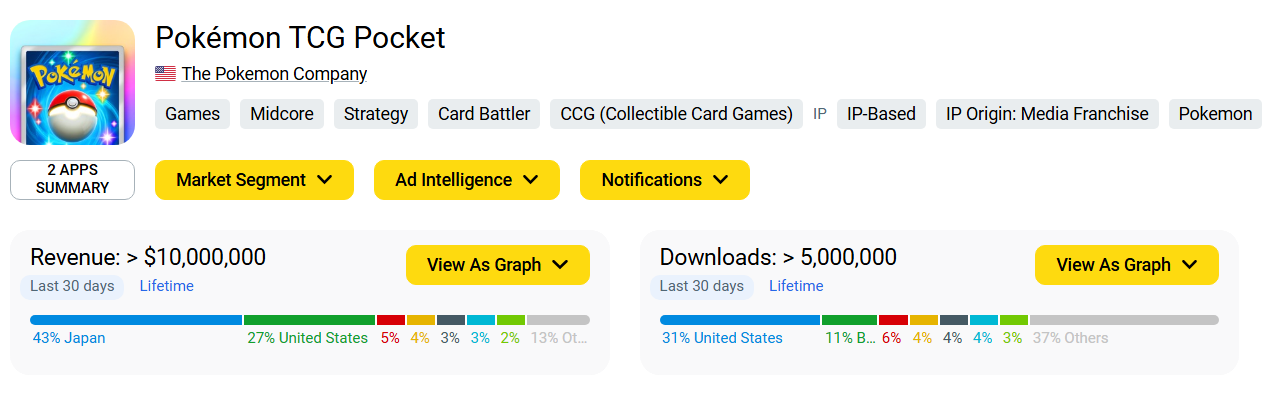Select Last 30 days under Revenue

pos(72,286)
